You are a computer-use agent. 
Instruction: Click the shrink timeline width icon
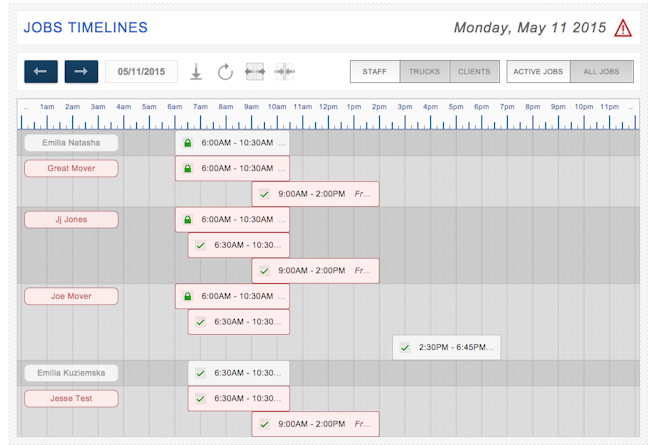tap(284, 71)
